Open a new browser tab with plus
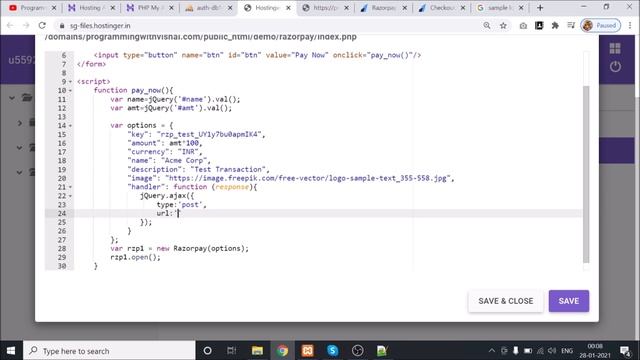 540,8
